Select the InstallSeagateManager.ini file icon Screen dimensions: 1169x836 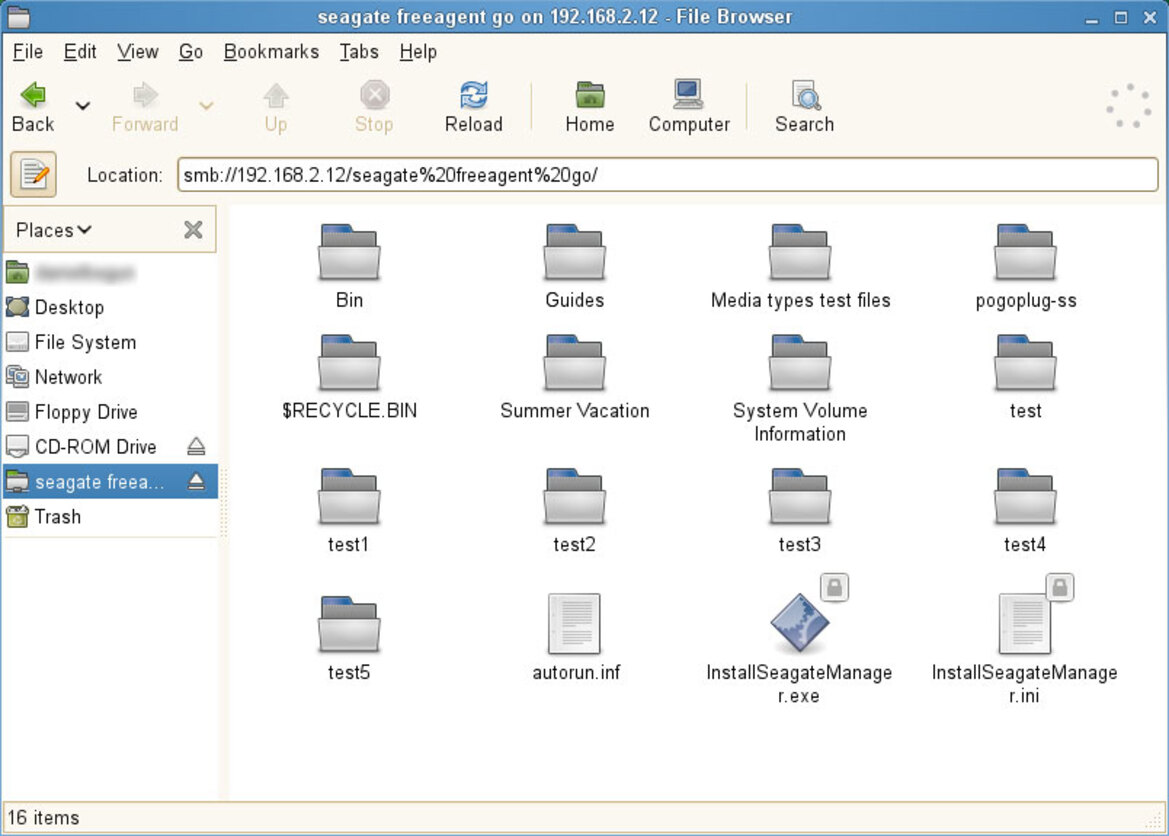(x=1025, y=624)
